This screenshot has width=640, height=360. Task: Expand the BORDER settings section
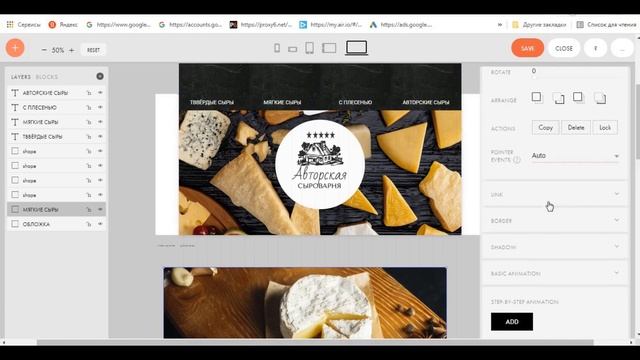(555, 221)
